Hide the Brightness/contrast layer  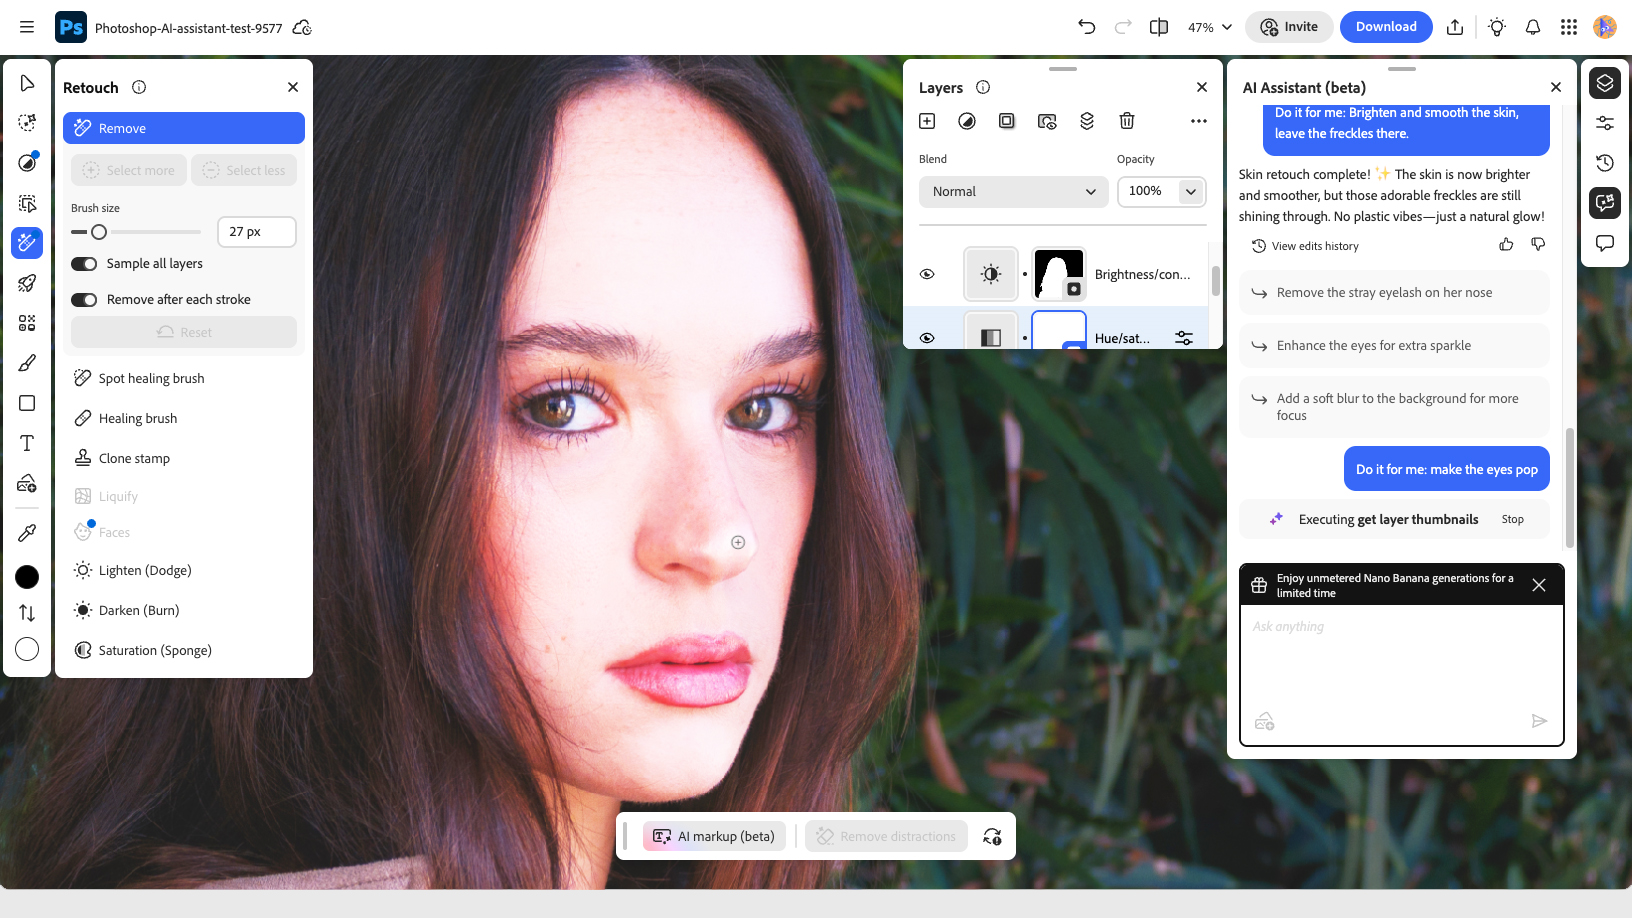coord(927,273)
